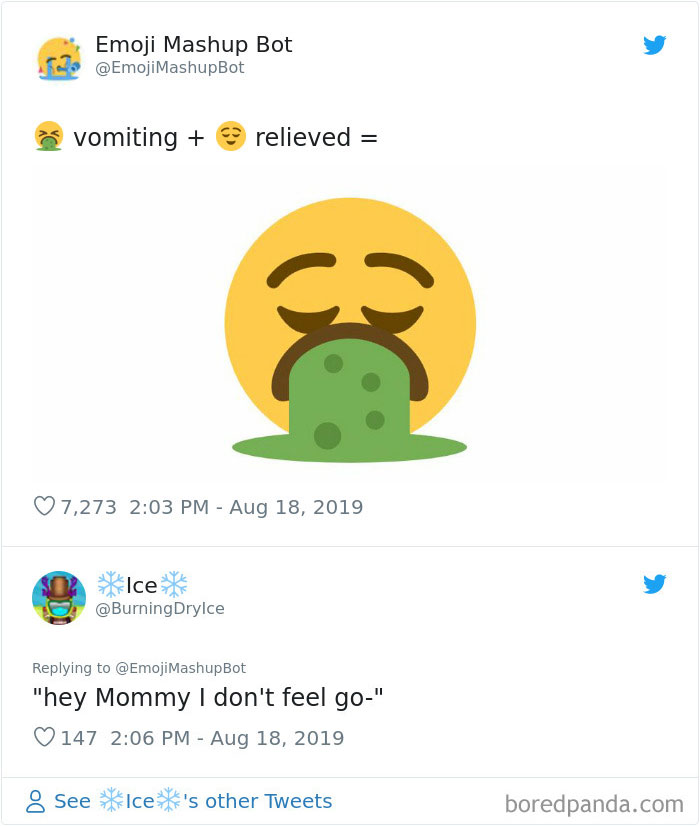This screenshot has width=700, height=826.
Task: Click the relieved emoji in the tweet text
Action: click(231, 137)
